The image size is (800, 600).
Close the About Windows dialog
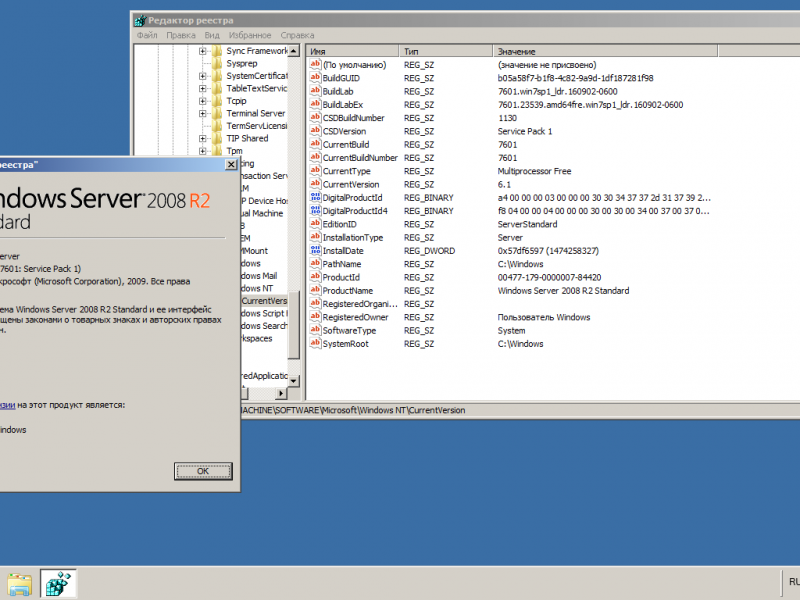click(x=231, y=164)
